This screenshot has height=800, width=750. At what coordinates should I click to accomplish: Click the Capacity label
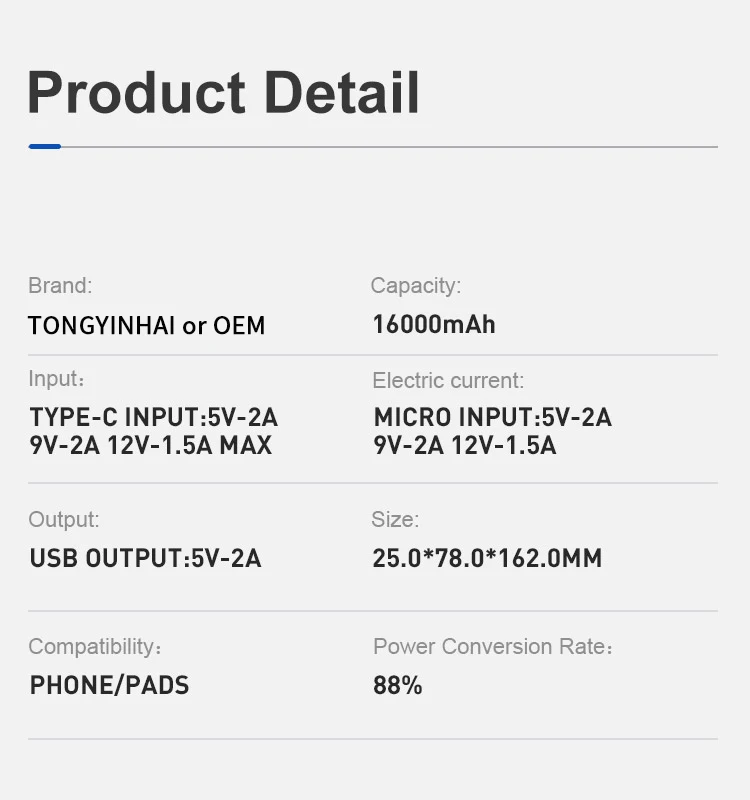(416, 286)
